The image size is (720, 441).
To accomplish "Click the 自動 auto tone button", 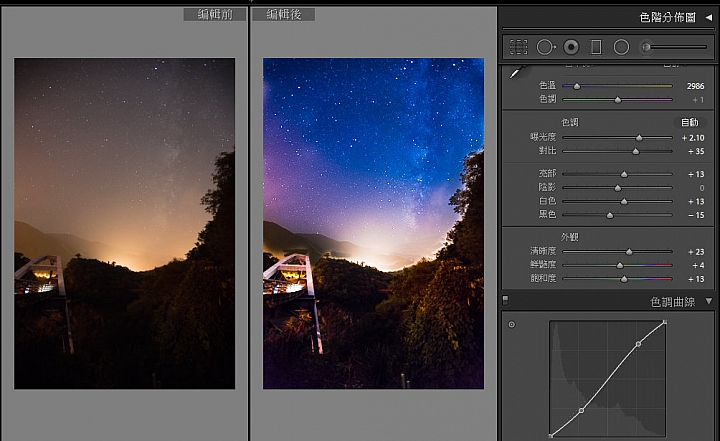I will (689, 122).
